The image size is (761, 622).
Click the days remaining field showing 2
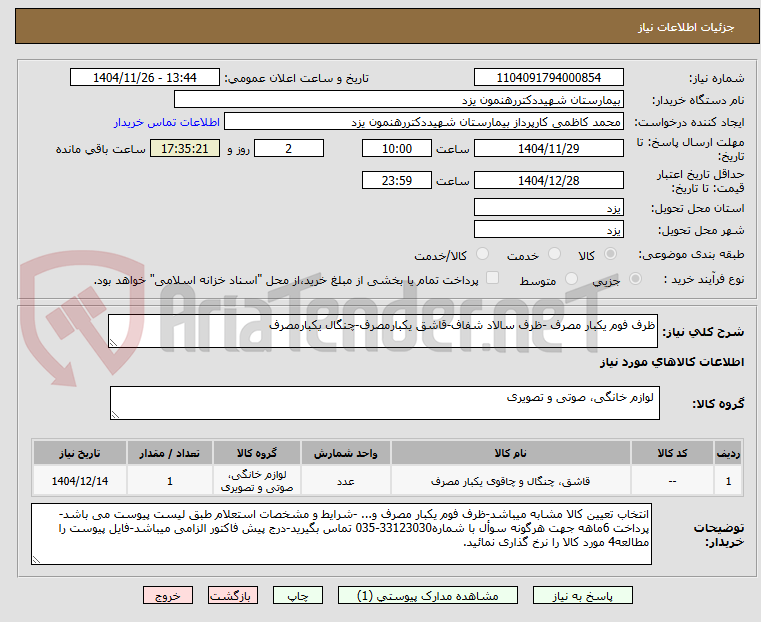tap(289, 148)
